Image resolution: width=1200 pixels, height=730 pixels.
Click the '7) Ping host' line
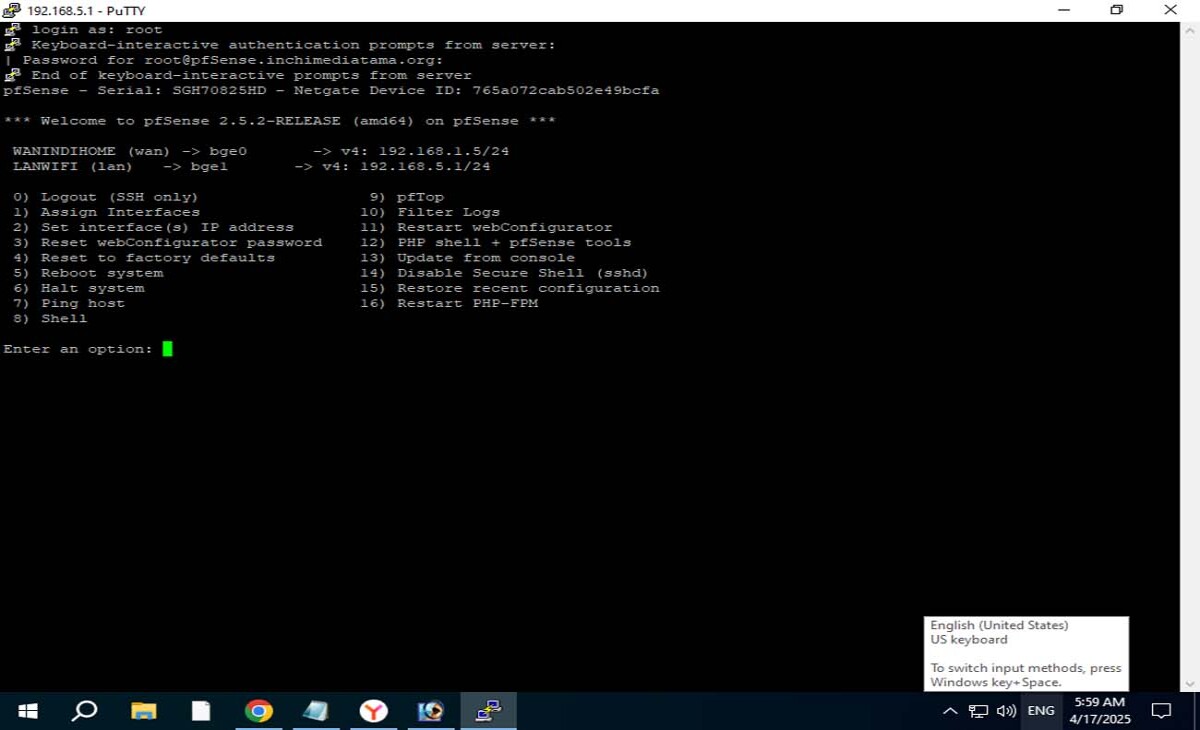[x=68, y=303]
